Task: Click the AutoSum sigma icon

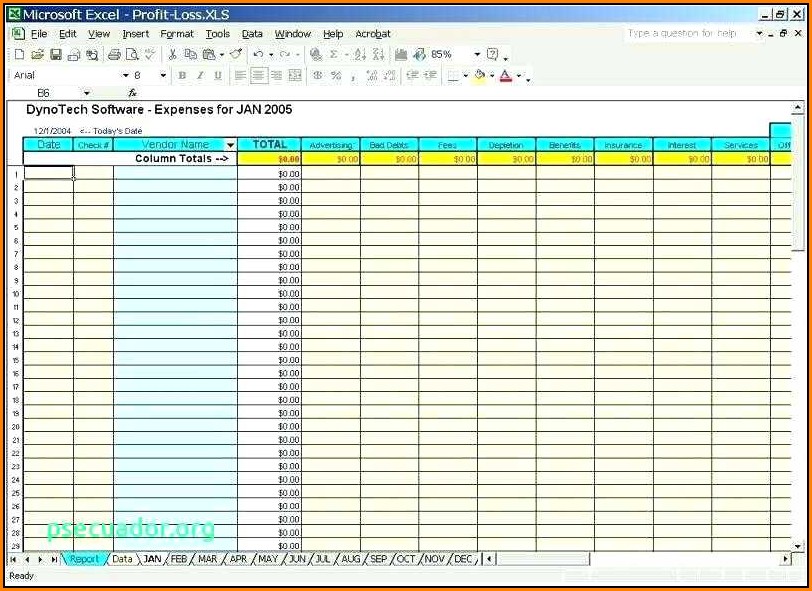Action: pos(334,55)
